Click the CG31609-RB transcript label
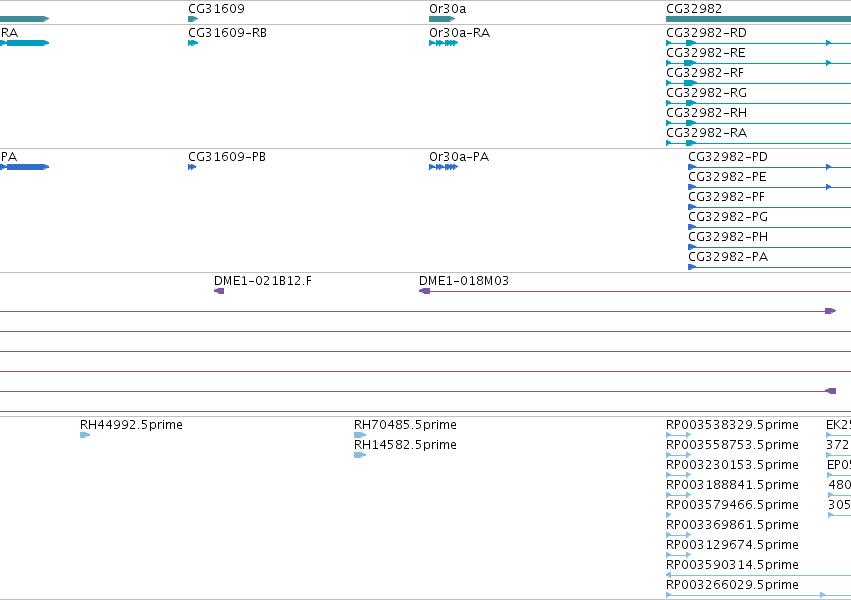The image size is (851, 600). pos(227,33)
